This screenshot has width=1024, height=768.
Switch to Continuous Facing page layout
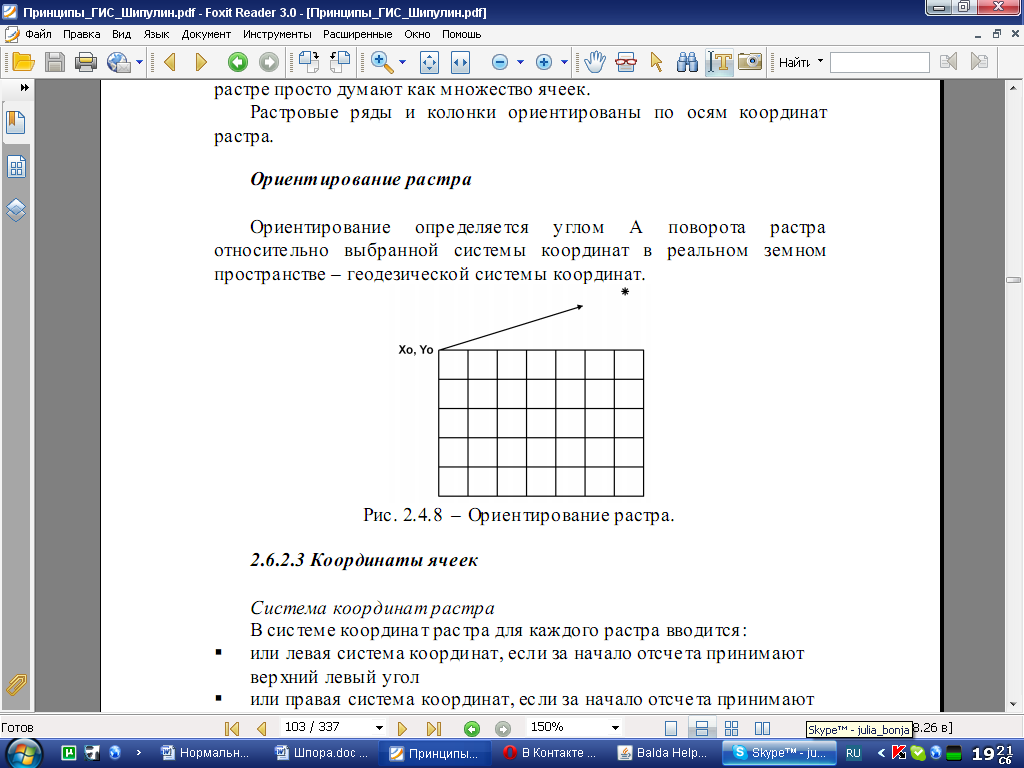coord(731,728)
